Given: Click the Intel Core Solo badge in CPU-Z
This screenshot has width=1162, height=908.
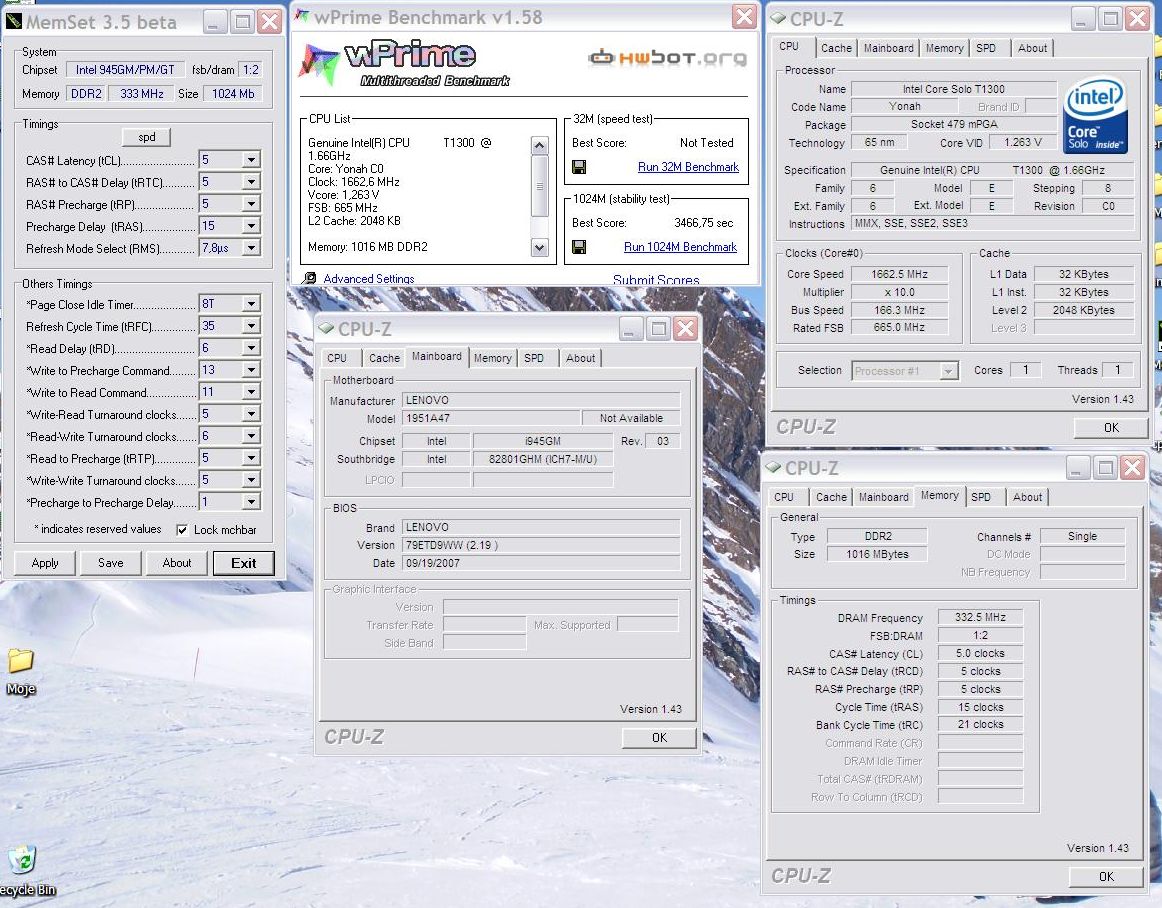Looking at the screenshot, I should coord(1095,116).
